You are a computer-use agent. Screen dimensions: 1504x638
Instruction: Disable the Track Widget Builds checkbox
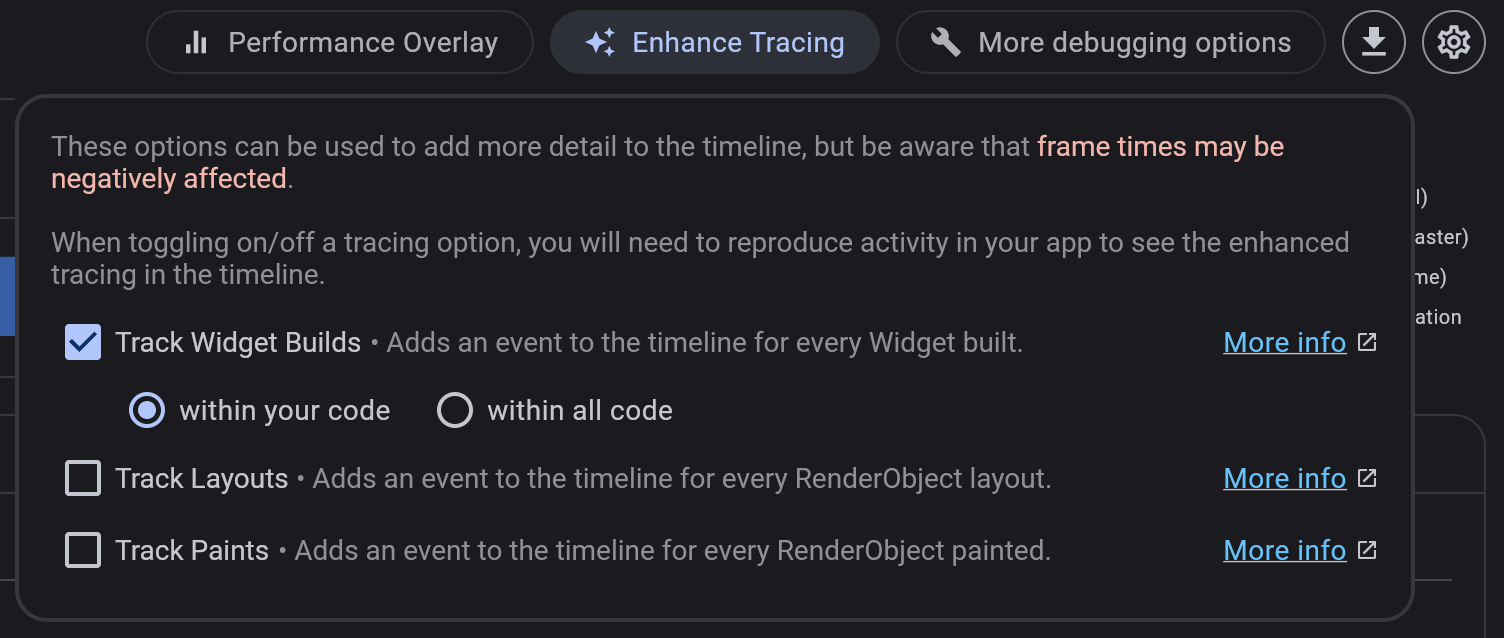click(x=83, y=342)
